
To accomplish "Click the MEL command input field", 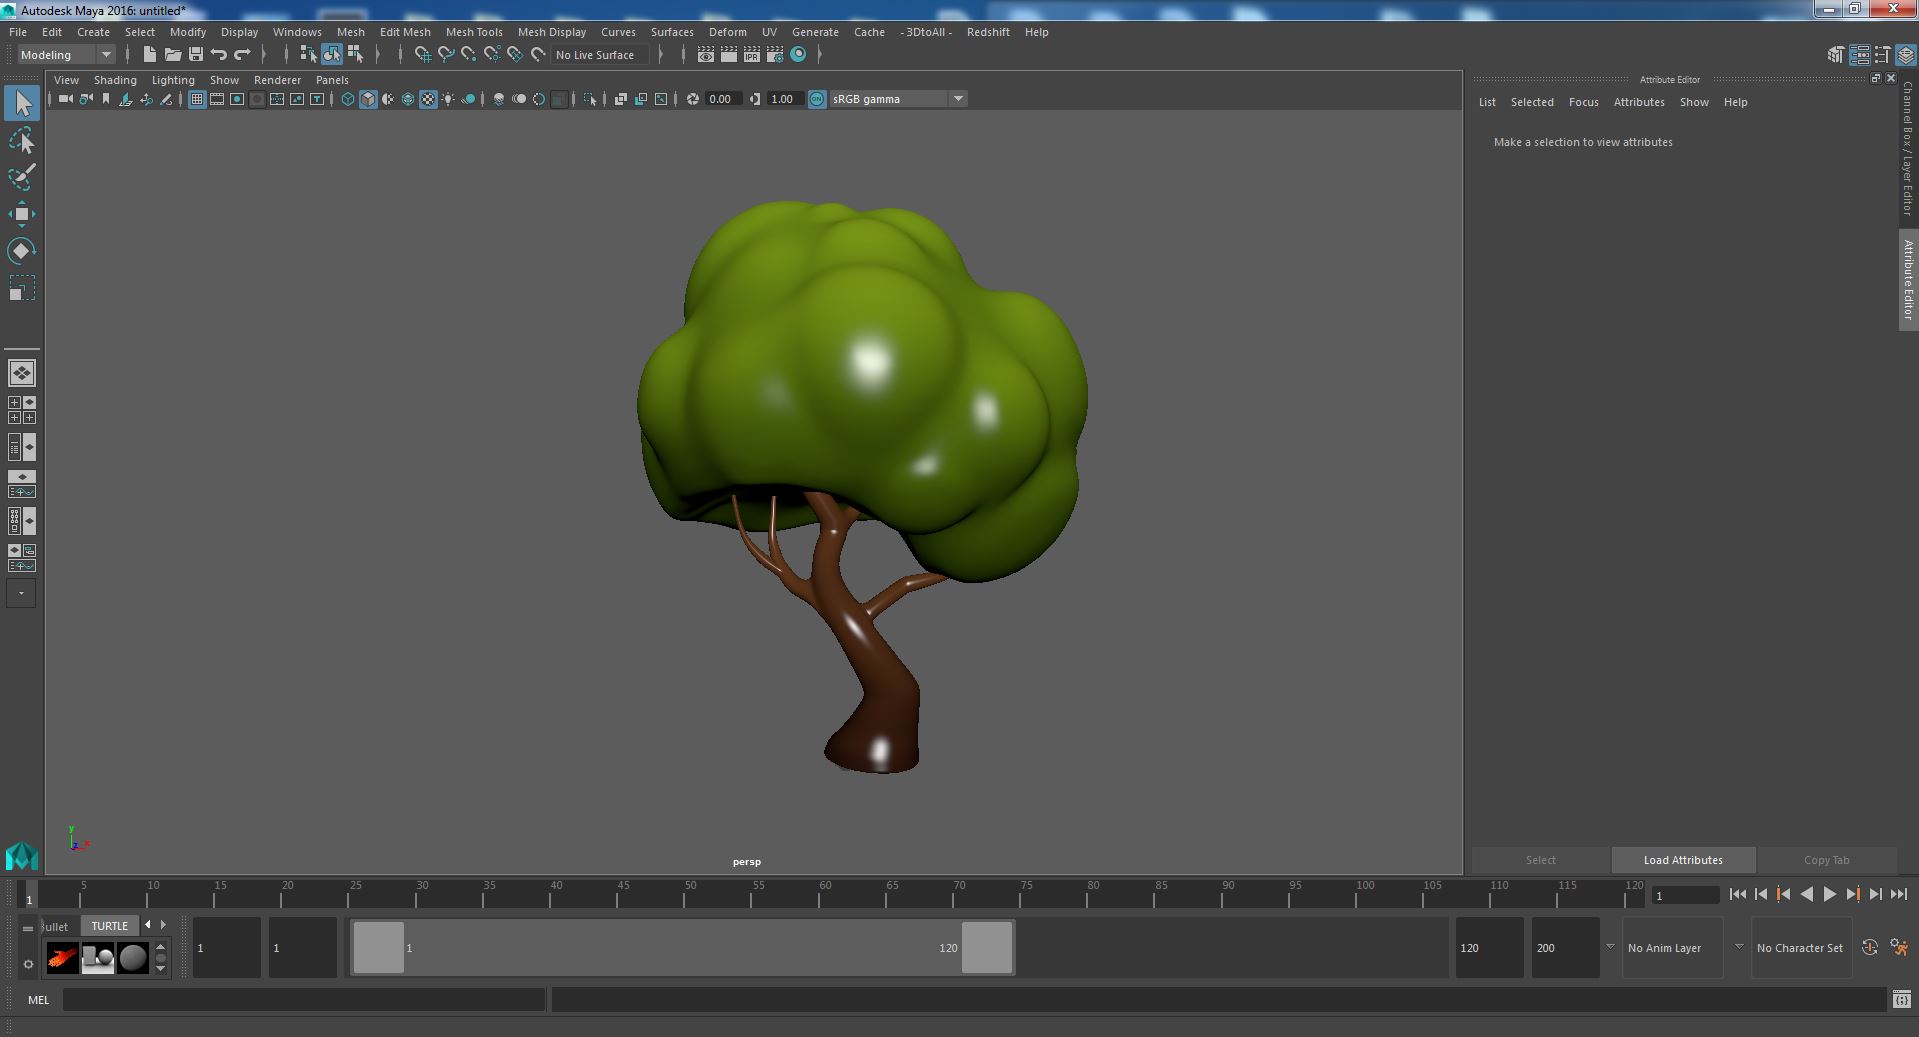I will click(x=303, y=999).
